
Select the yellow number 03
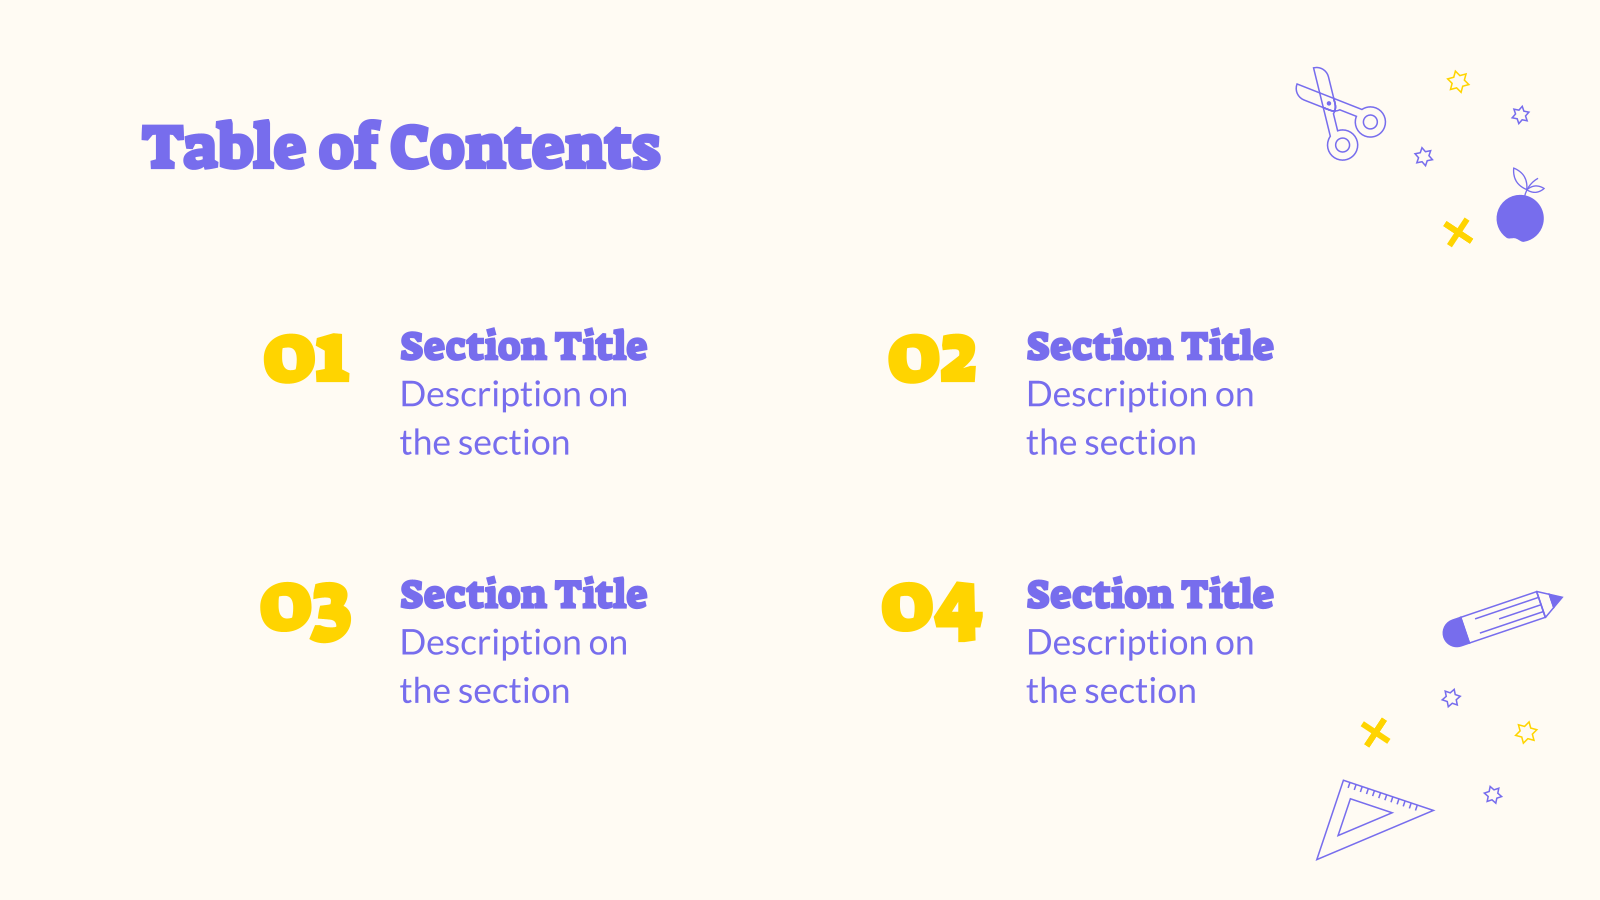tap(305, 611)
